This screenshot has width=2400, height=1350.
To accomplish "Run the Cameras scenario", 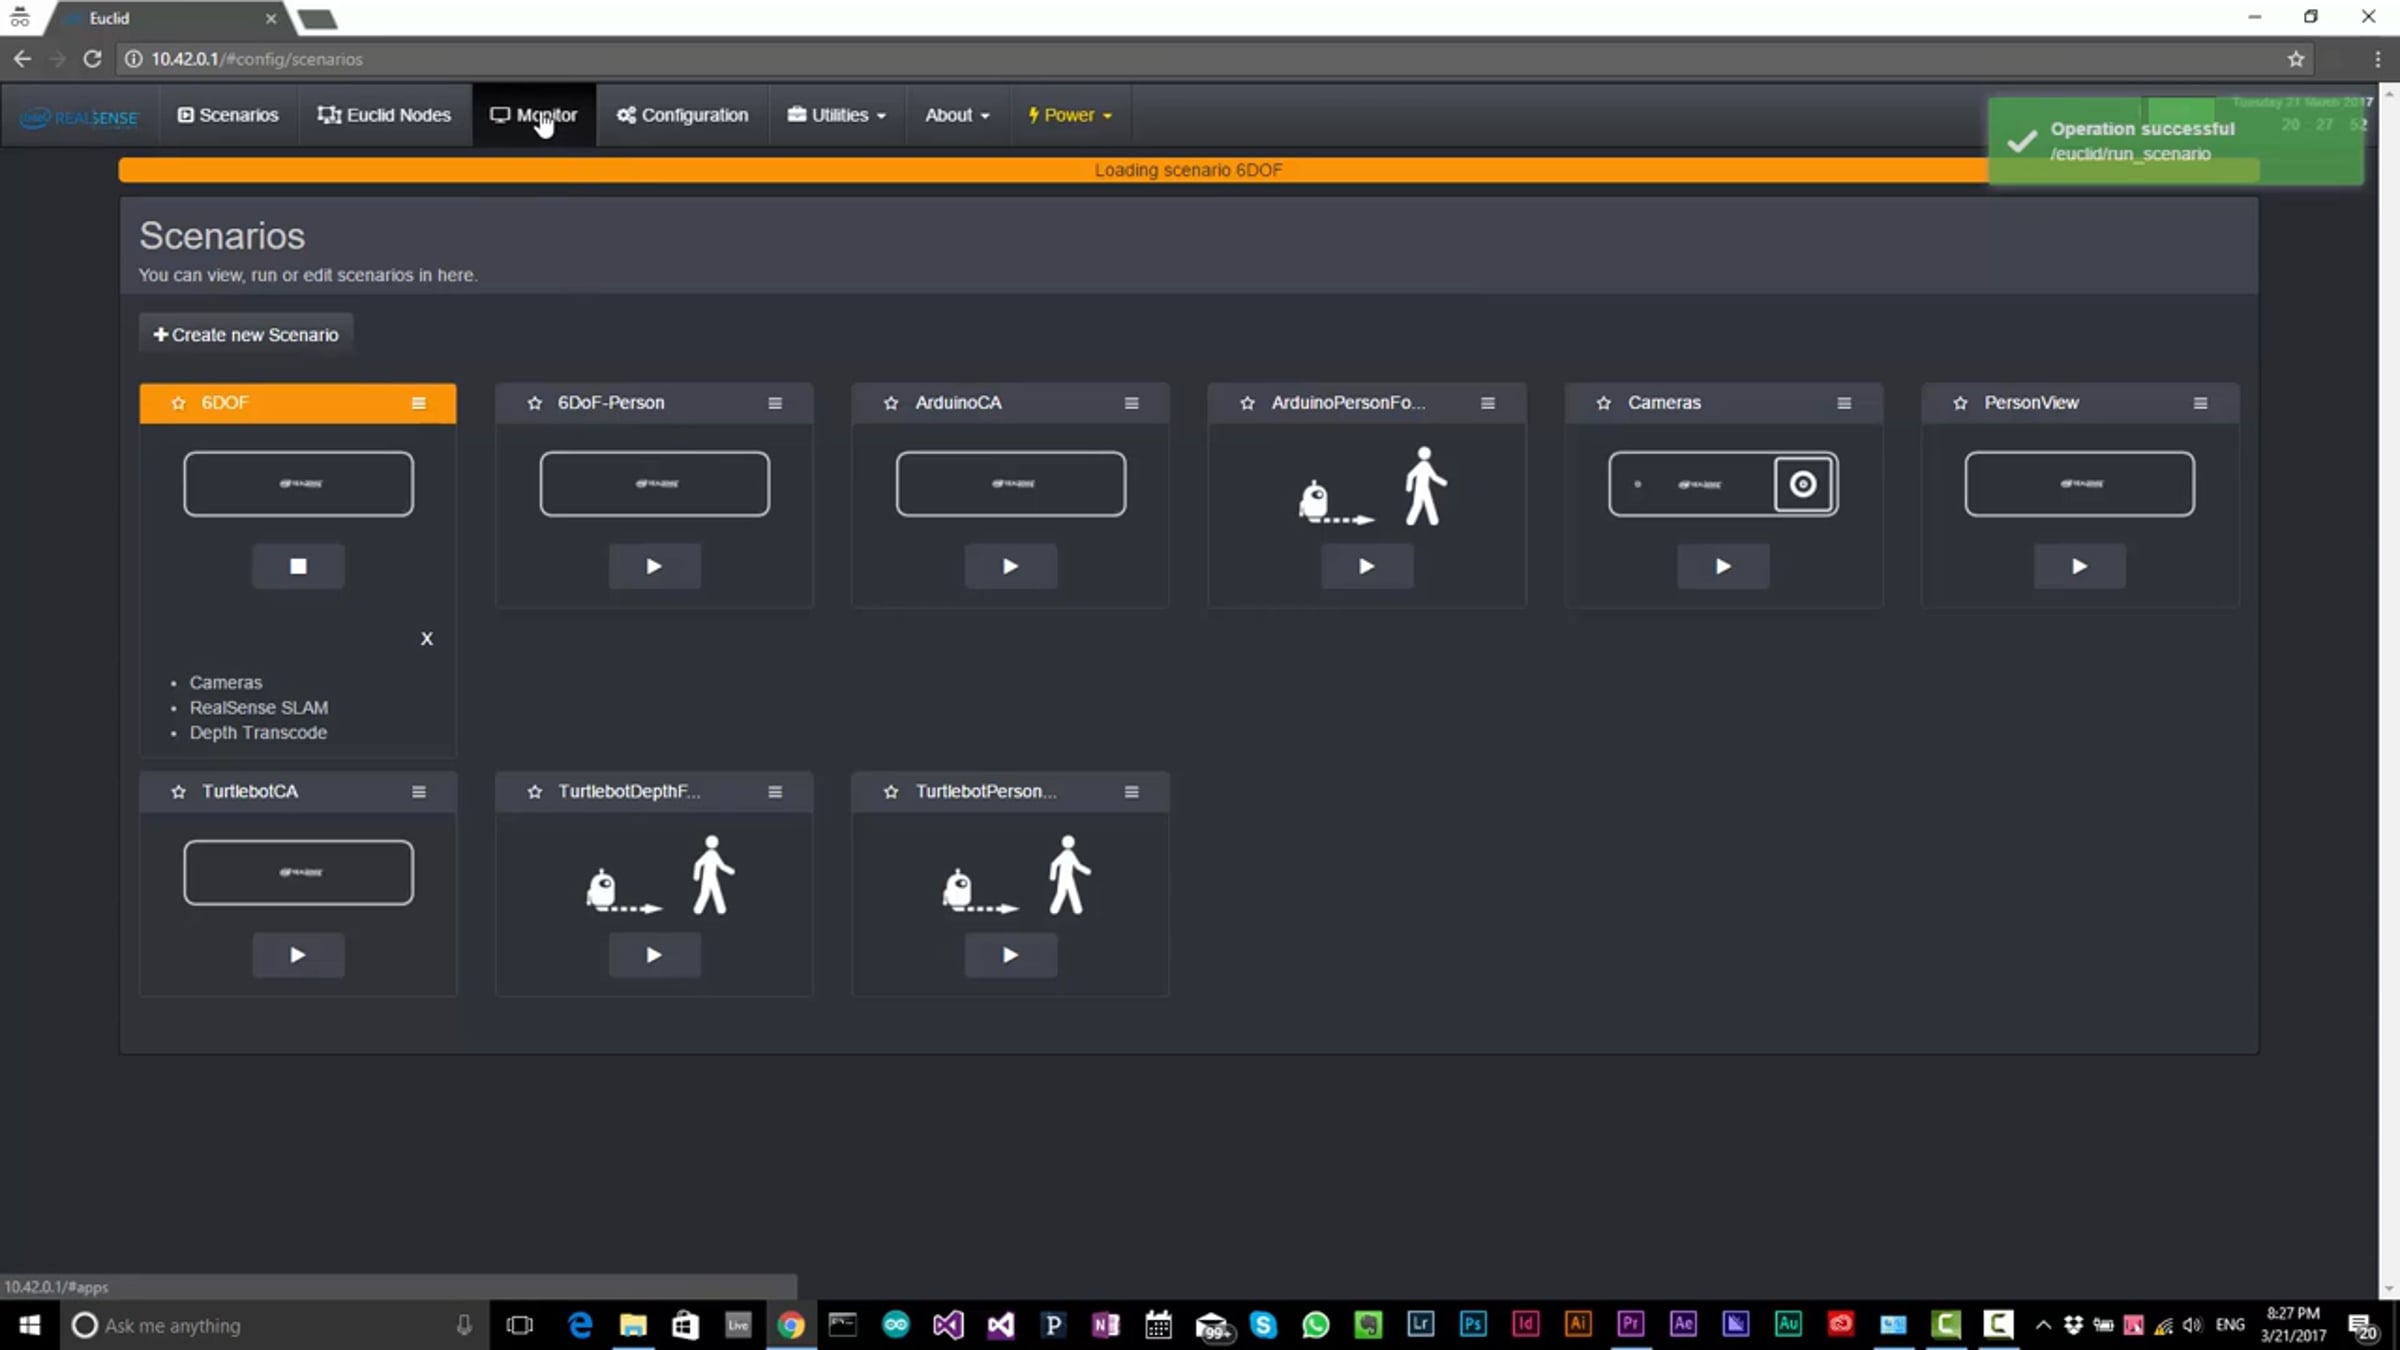I will tap(1723, 566).
